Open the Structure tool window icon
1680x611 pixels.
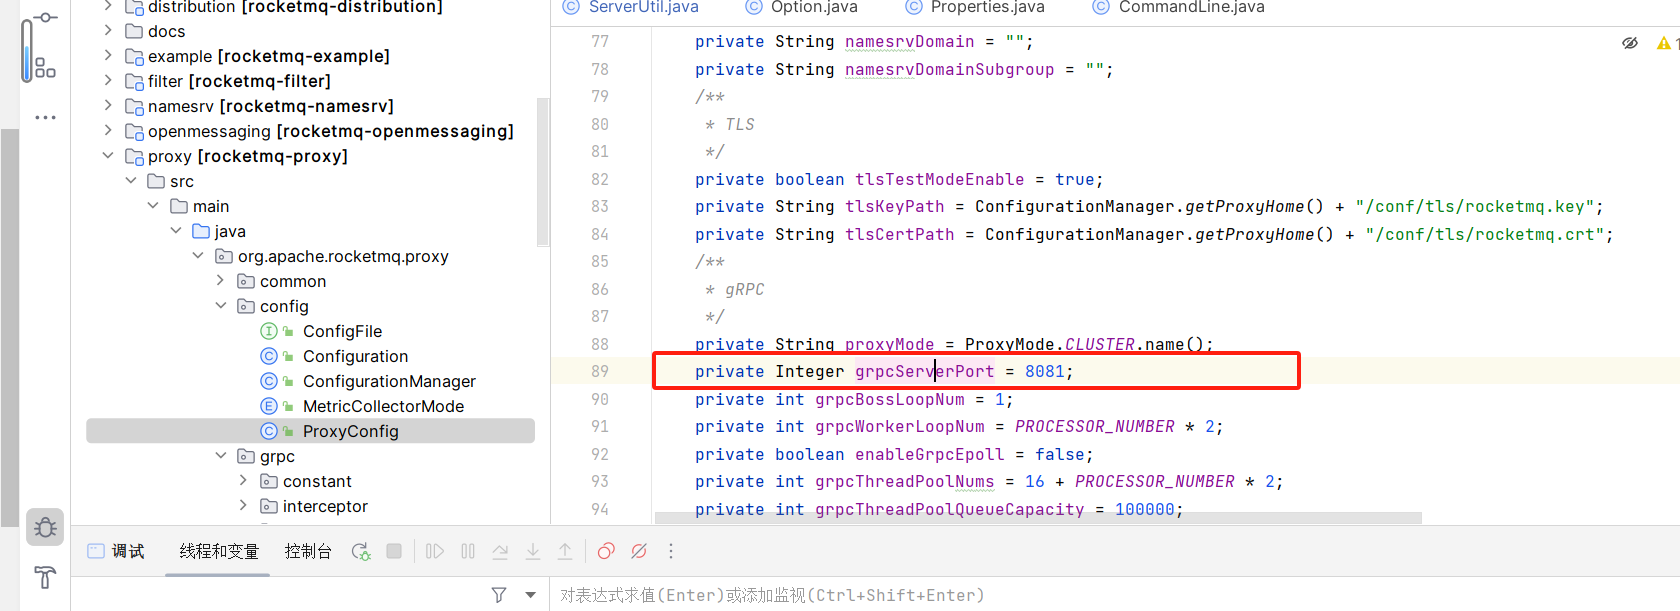coord(45,68)
